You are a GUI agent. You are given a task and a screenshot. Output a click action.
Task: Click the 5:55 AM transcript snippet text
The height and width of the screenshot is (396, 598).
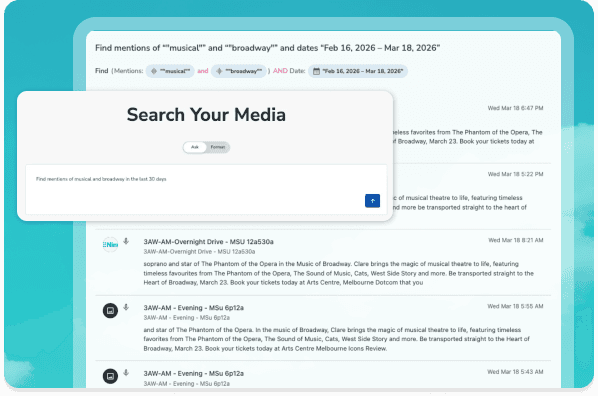[x=336, y=339]
